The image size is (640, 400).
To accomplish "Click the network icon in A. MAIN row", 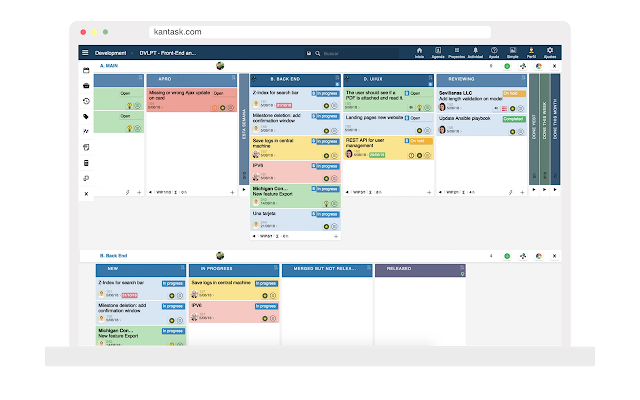I will [x=523, y=66].
